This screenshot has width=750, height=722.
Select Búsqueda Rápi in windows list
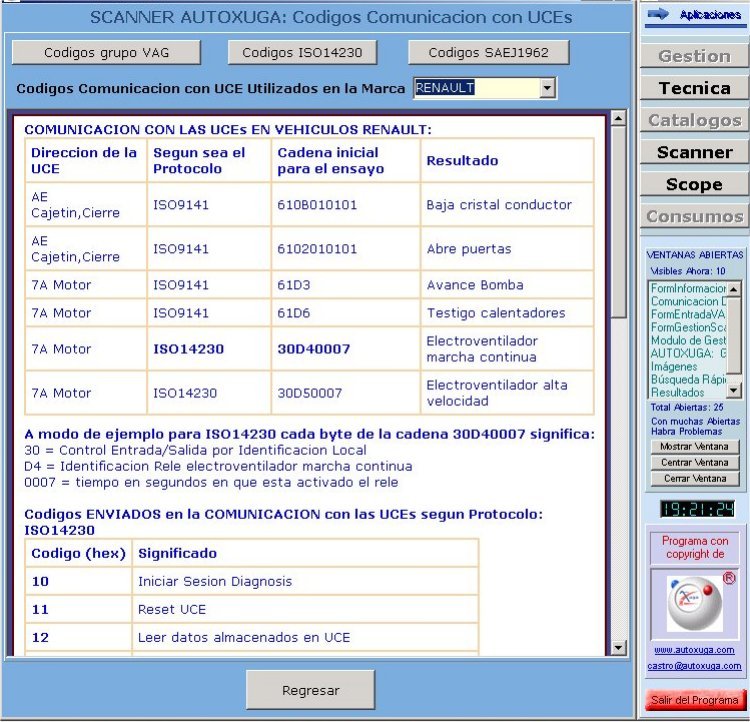click(x=688, y=379)
